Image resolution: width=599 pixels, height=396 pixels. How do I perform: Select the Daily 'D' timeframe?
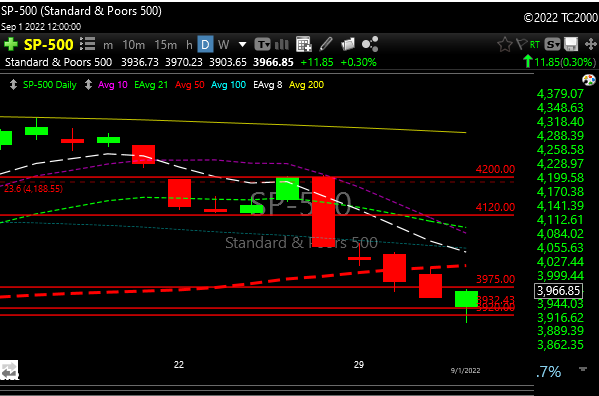point(205,45)
